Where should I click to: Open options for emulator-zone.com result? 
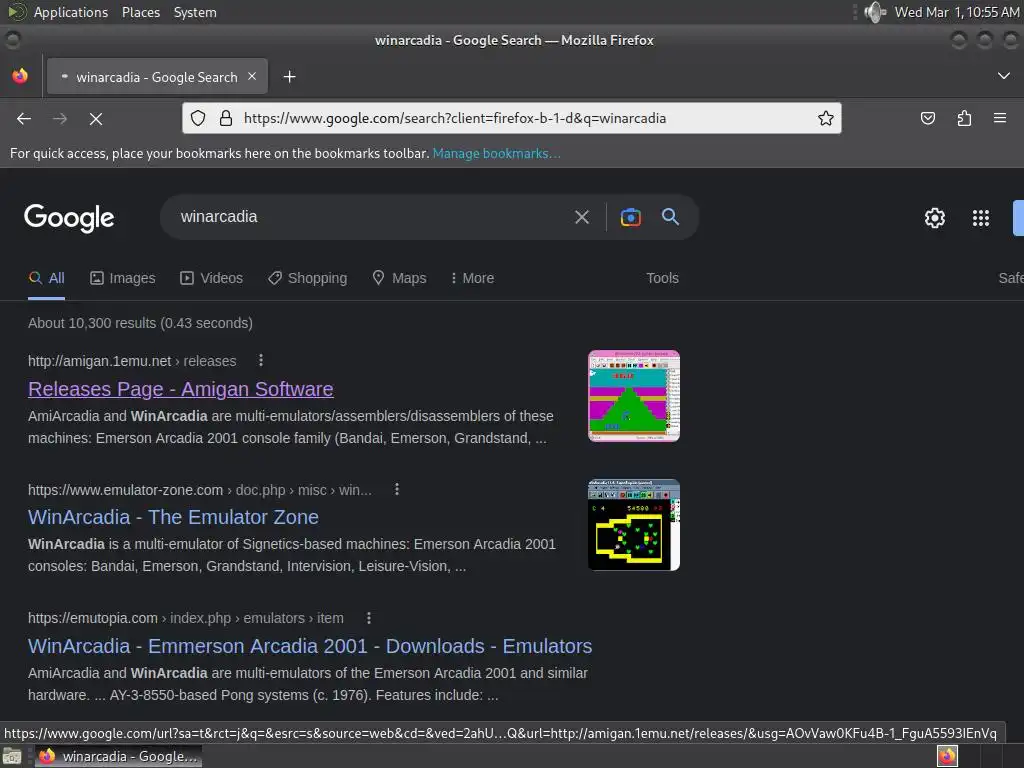click(x=396, y=490)
